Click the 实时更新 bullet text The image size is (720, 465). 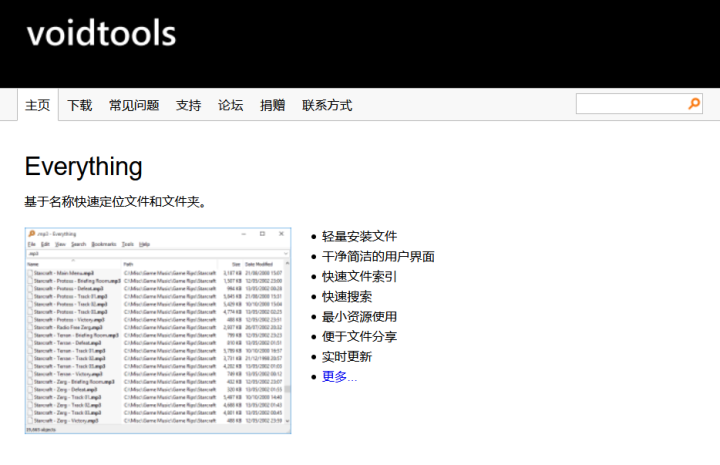(347, 357)
